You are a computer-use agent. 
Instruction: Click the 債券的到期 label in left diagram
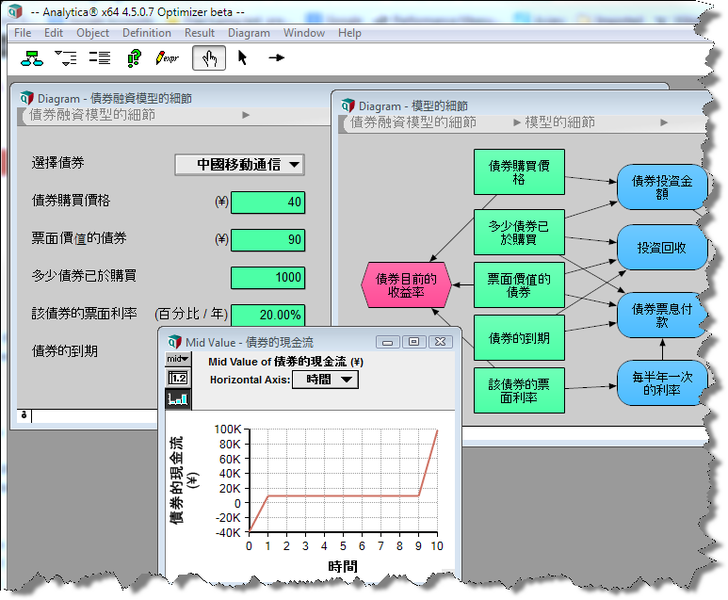pyautogui.click(x=65, y=351)
